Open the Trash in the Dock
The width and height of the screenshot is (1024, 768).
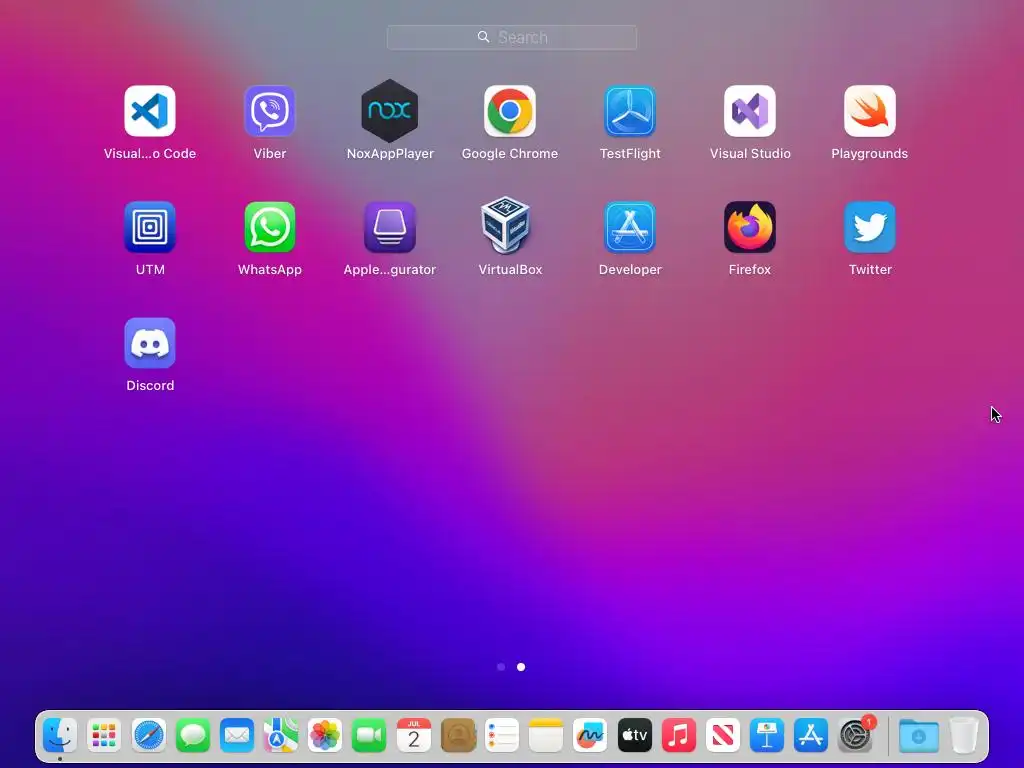(x=964, y=735)
